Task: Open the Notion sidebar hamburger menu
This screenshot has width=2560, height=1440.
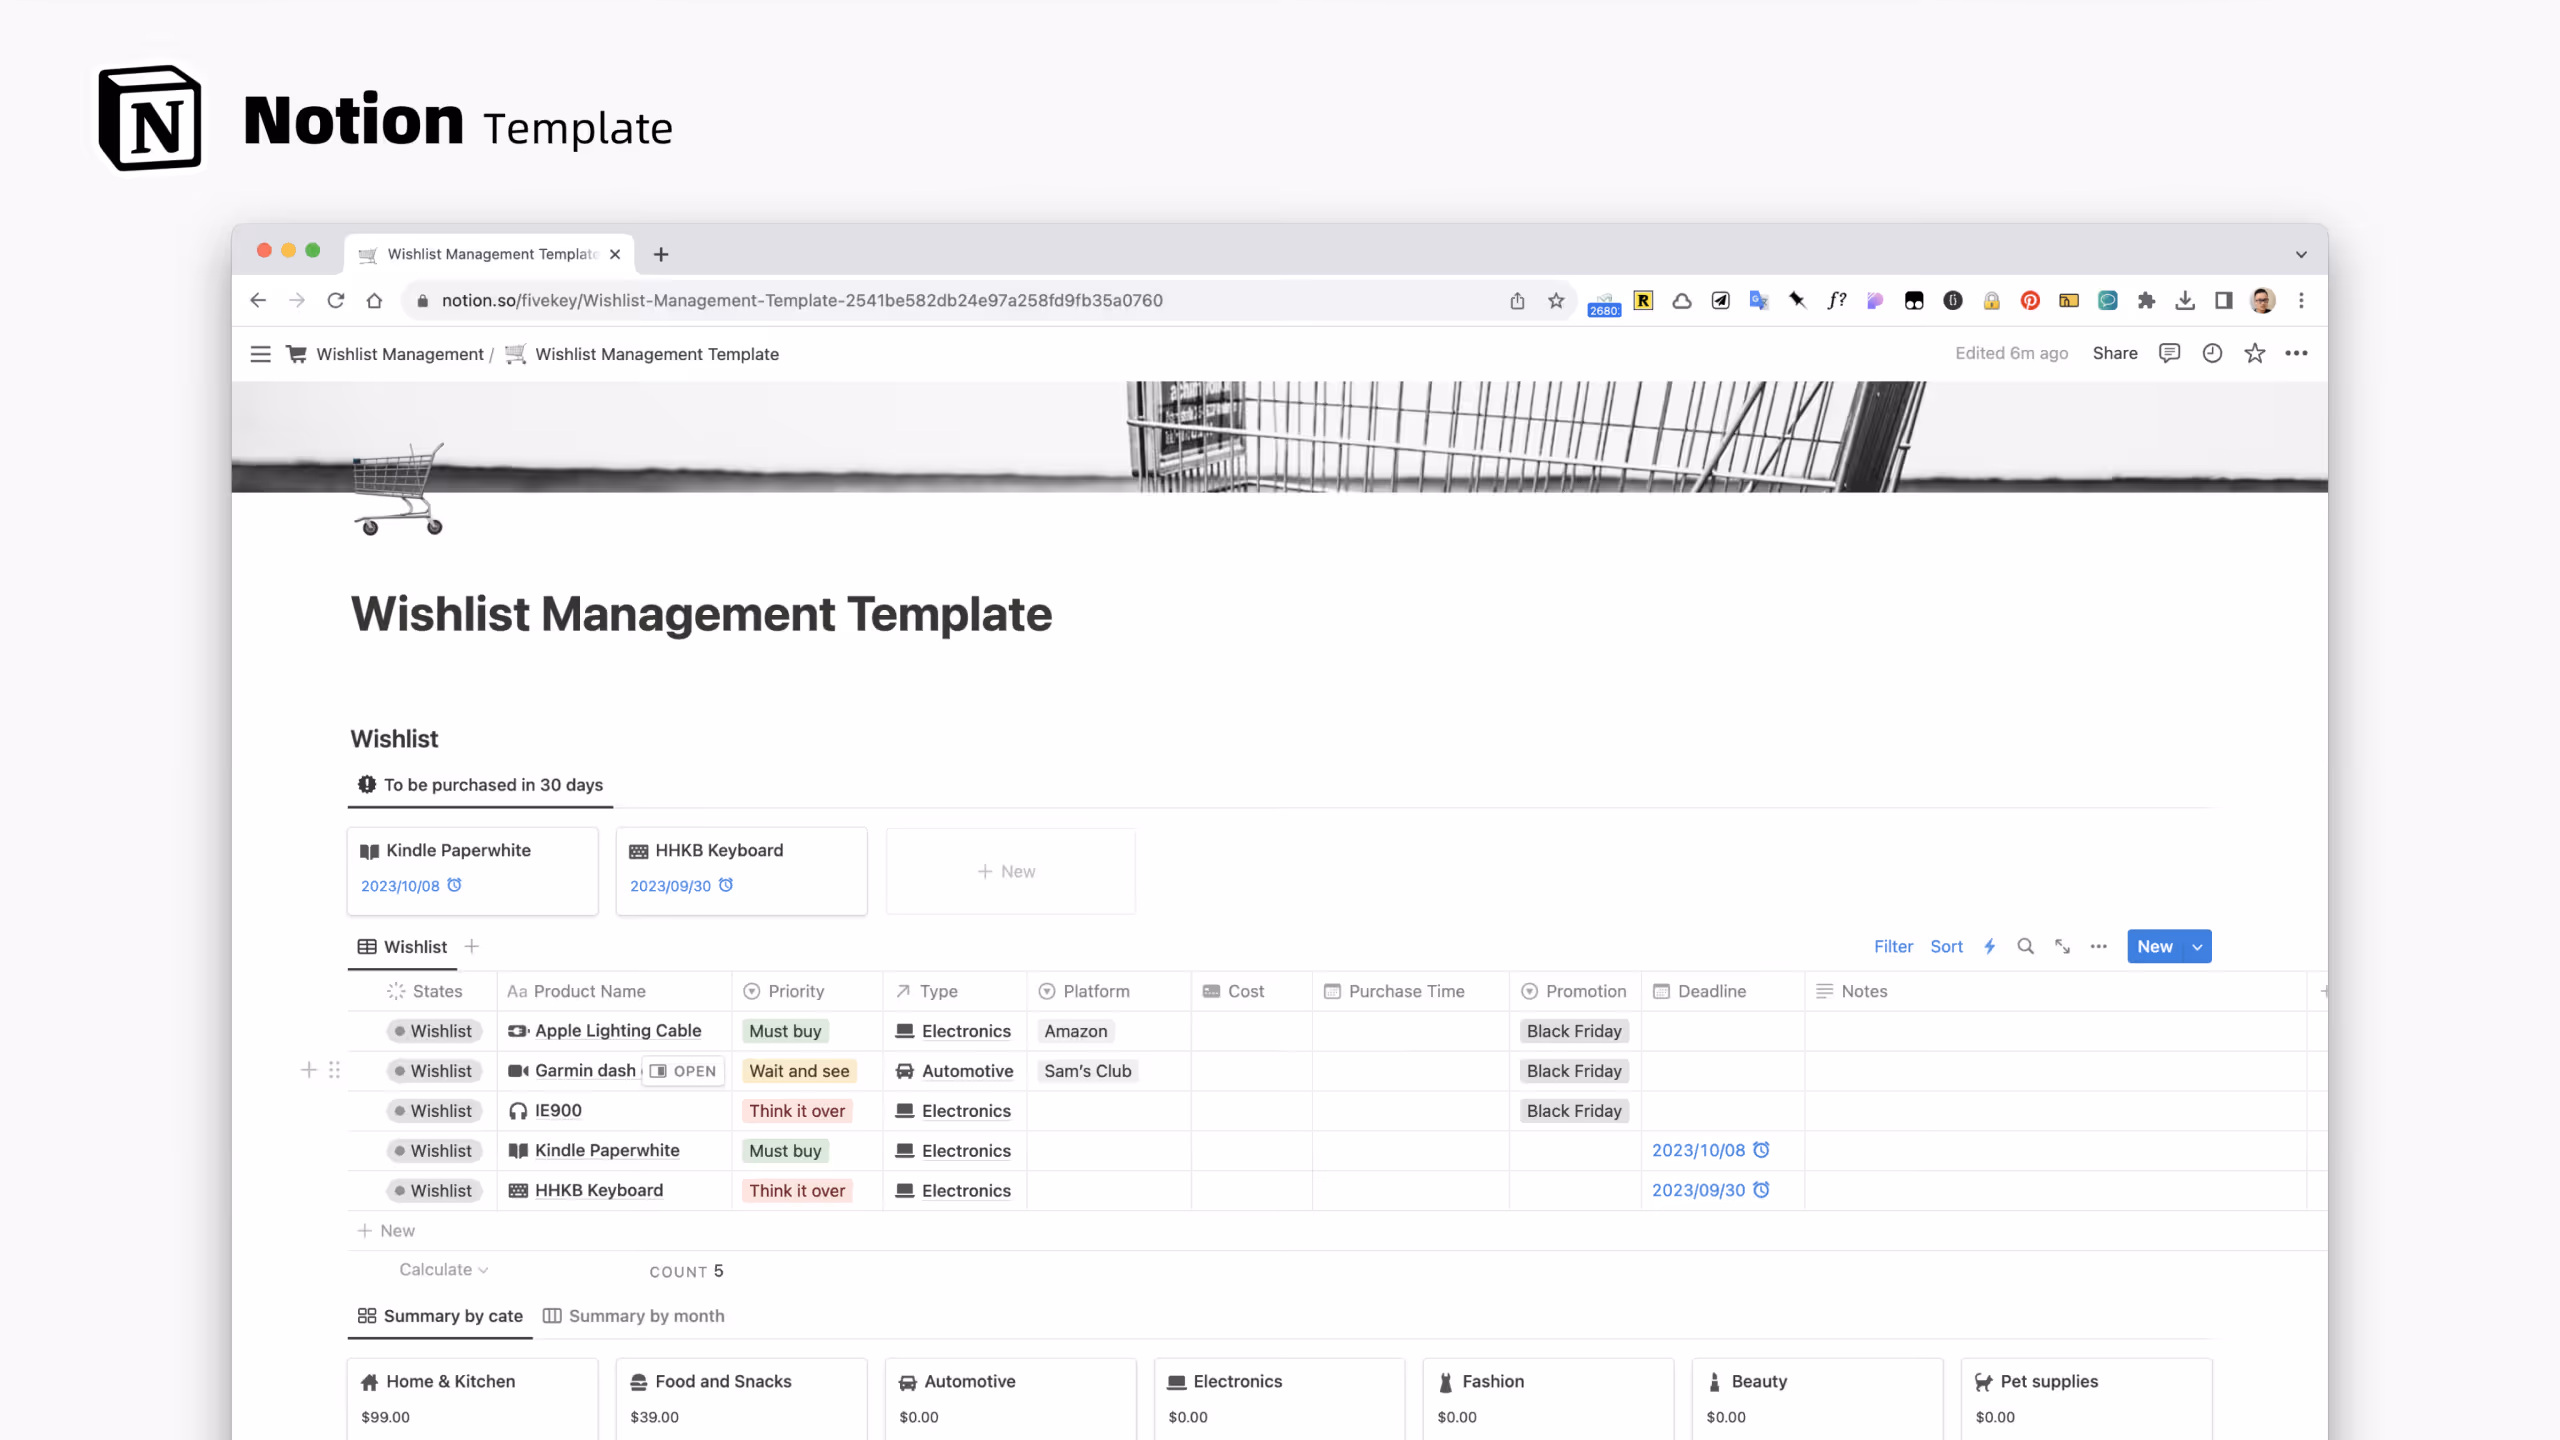Action: [x=260, y=354]
